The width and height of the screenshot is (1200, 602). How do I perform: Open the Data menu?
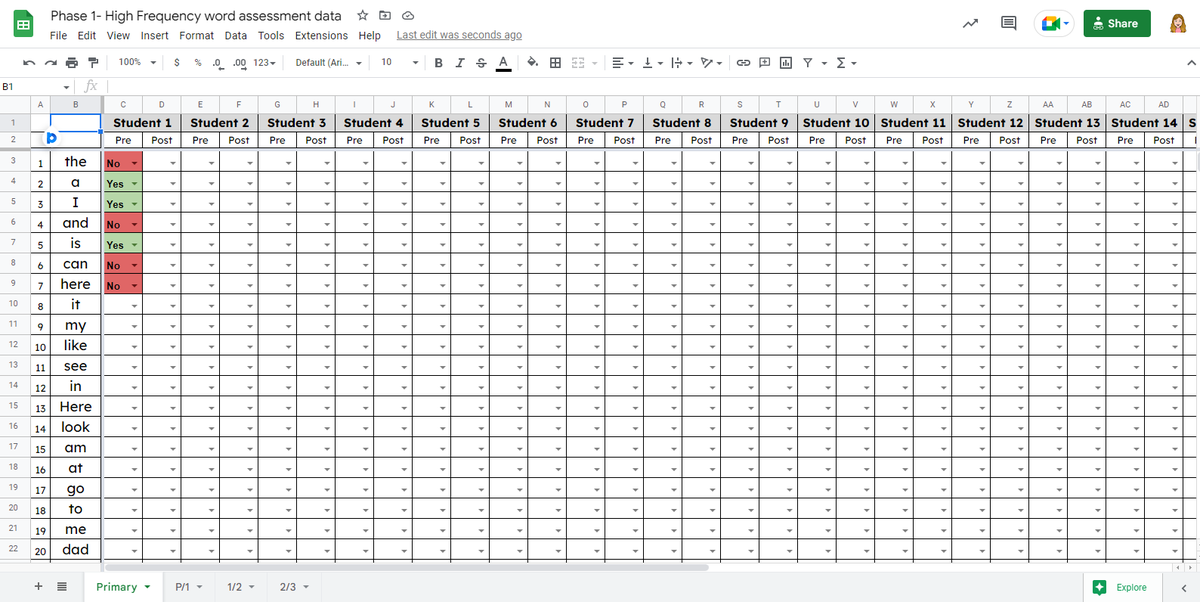click(236, 35)
